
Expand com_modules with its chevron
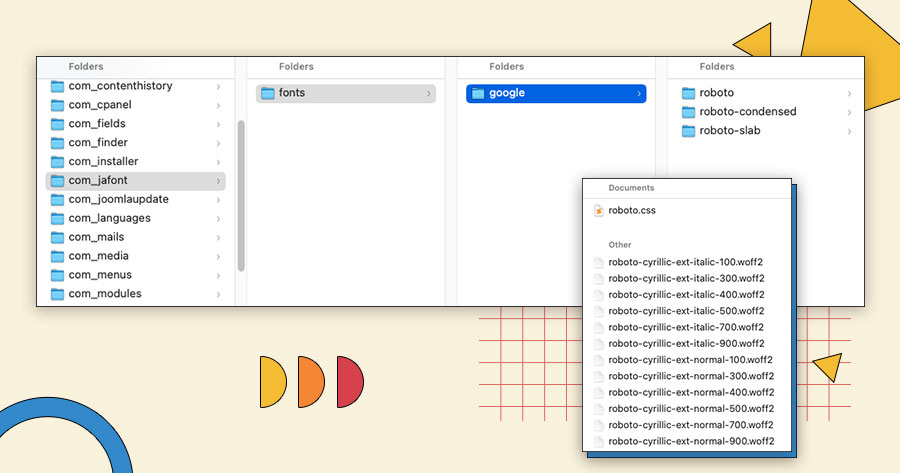[218, 294]
